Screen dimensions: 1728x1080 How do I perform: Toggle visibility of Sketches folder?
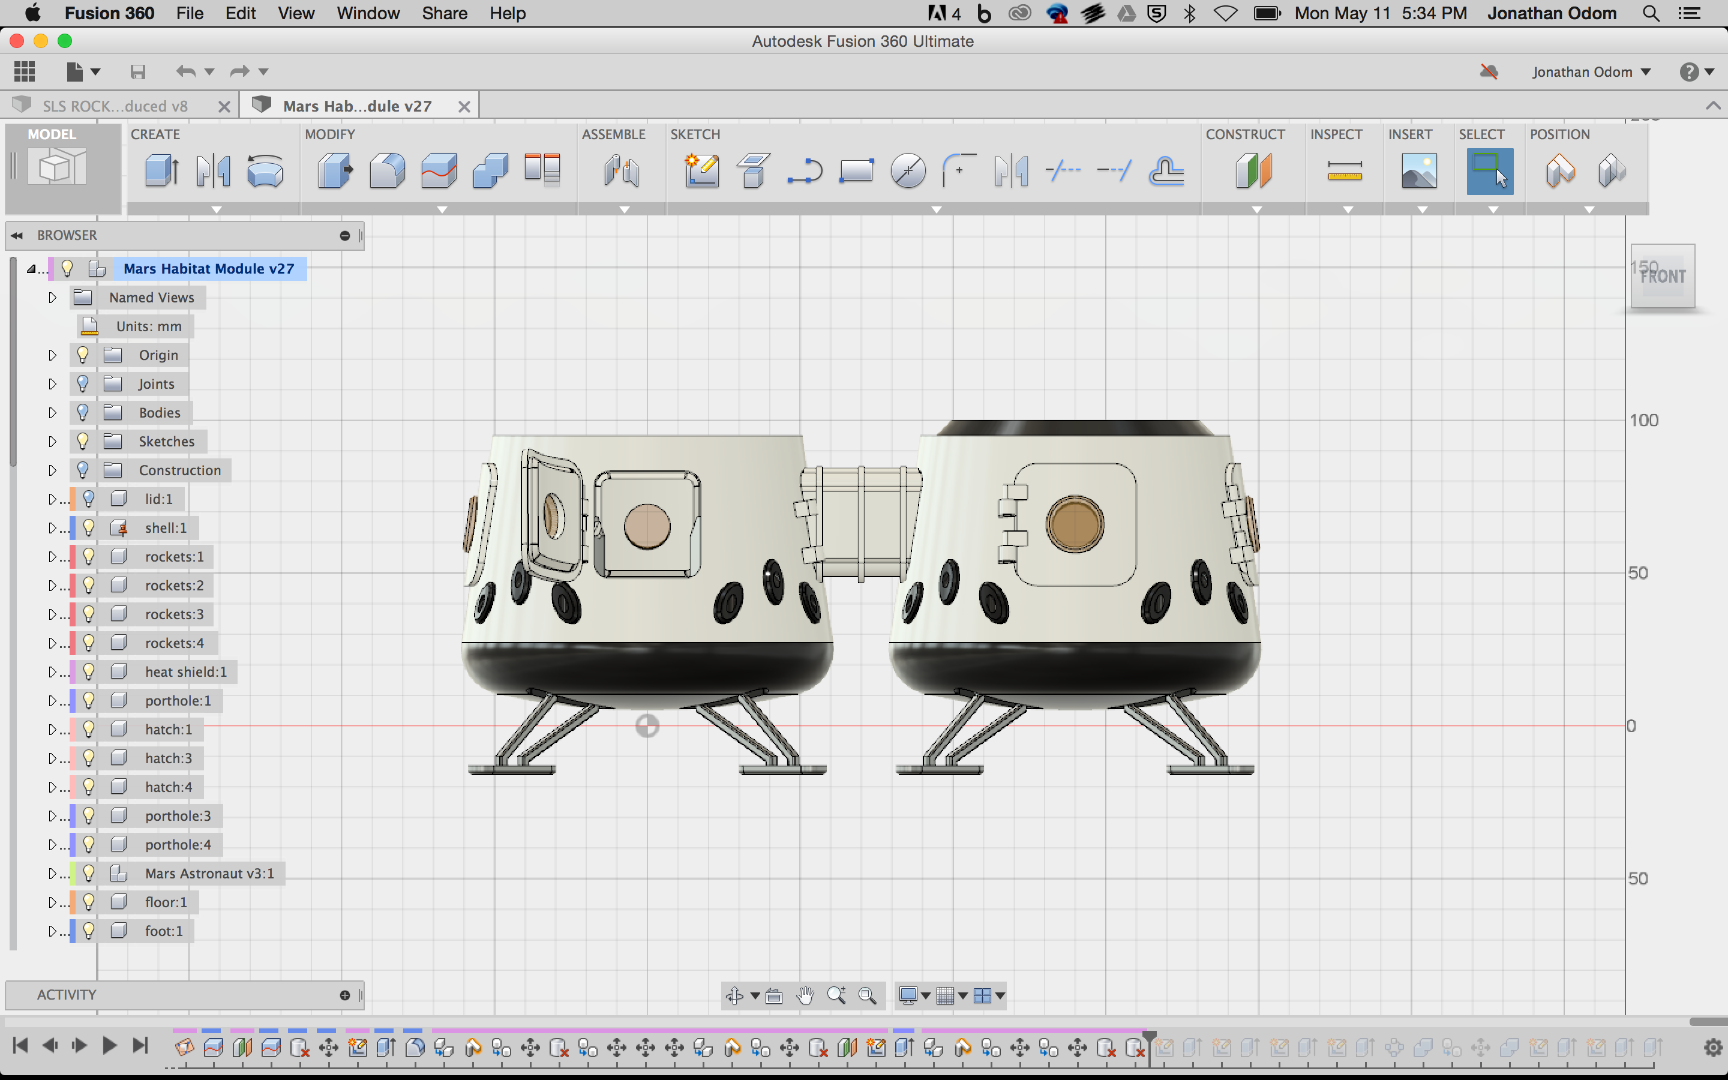pos(82,441)
